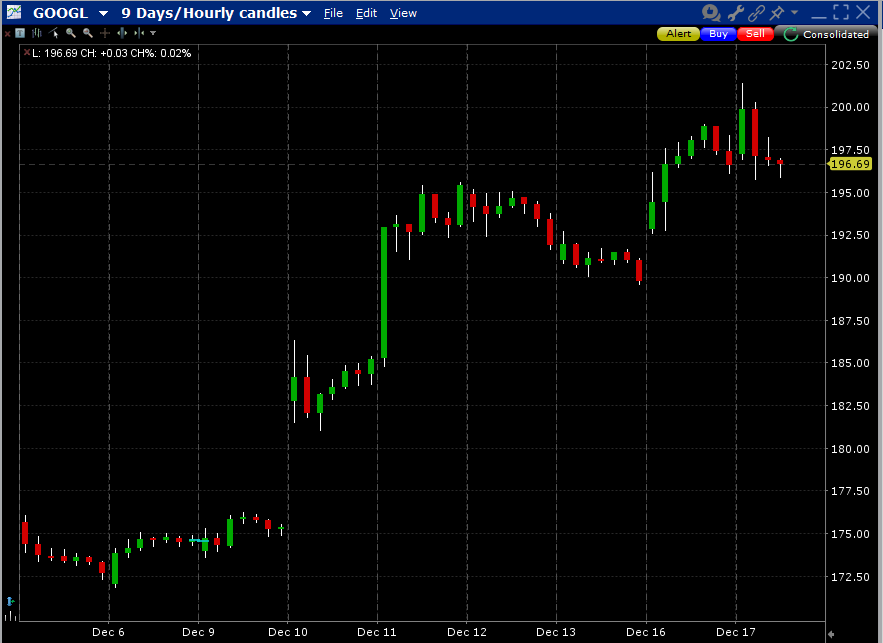Click the Dec 6 date label
The image size is (883, 643).
tap(108, 632)
